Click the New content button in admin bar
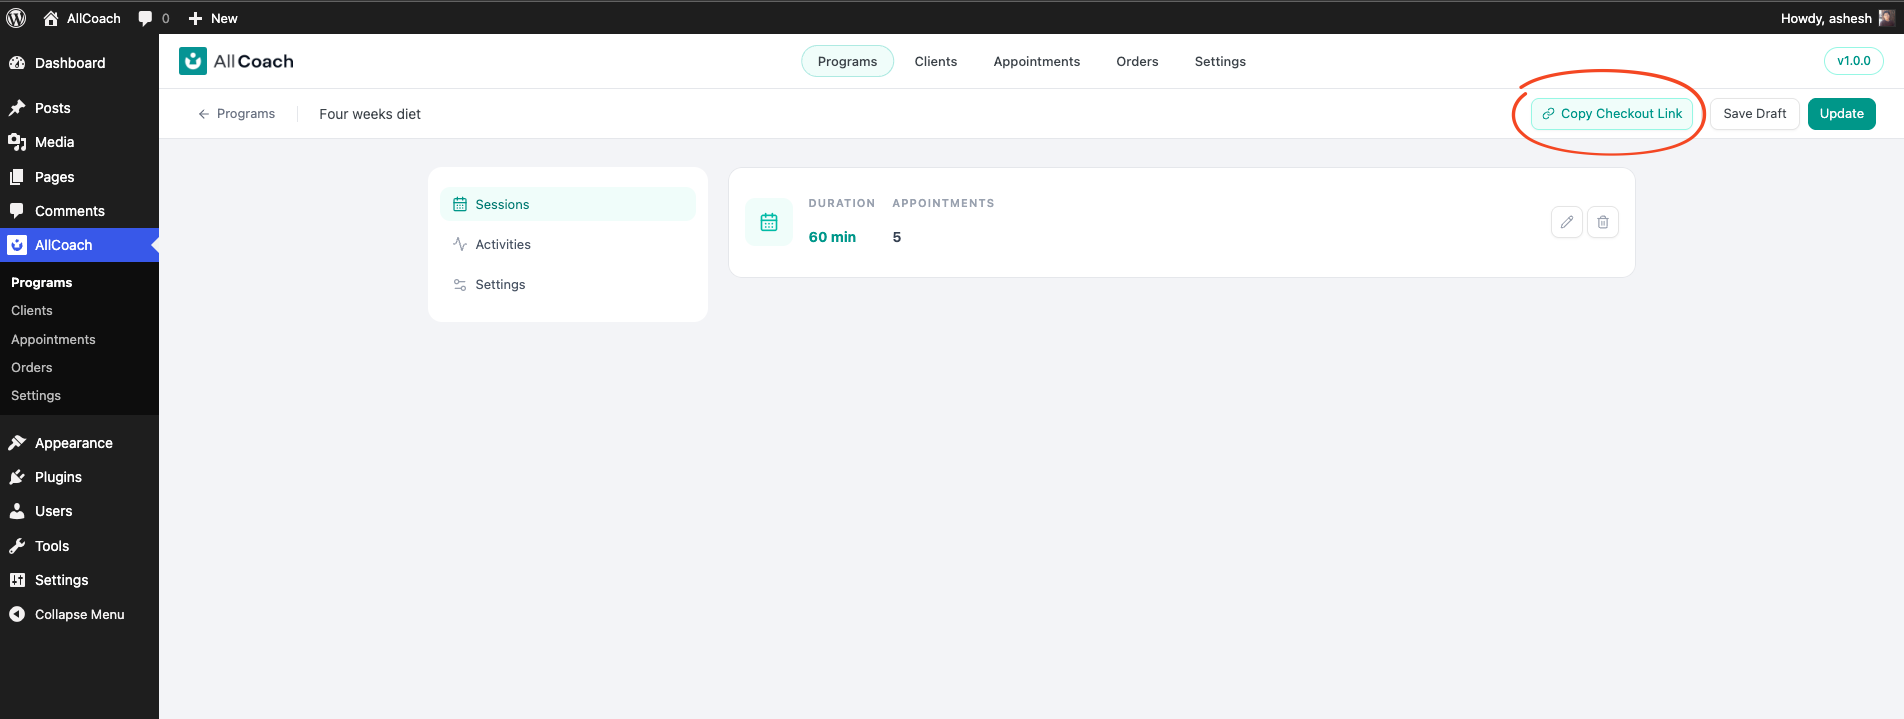This screenshot has height=719, width=1904. pyautogui.click(x=213, y=18)
